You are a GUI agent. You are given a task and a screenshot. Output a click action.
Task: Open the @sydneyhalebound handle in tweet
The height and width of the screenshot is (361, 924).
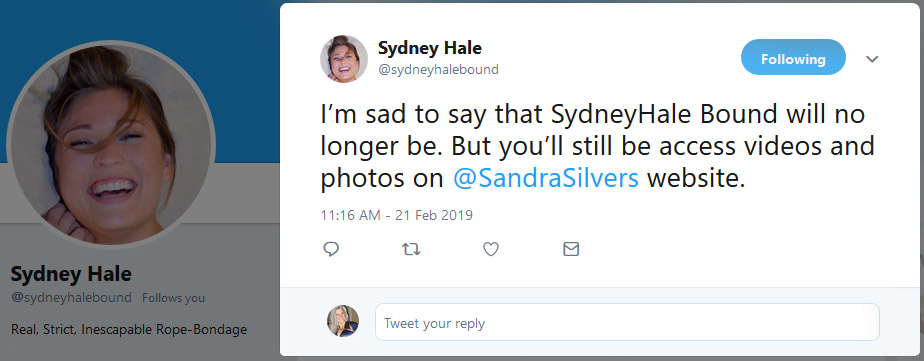tap(438, 69)
